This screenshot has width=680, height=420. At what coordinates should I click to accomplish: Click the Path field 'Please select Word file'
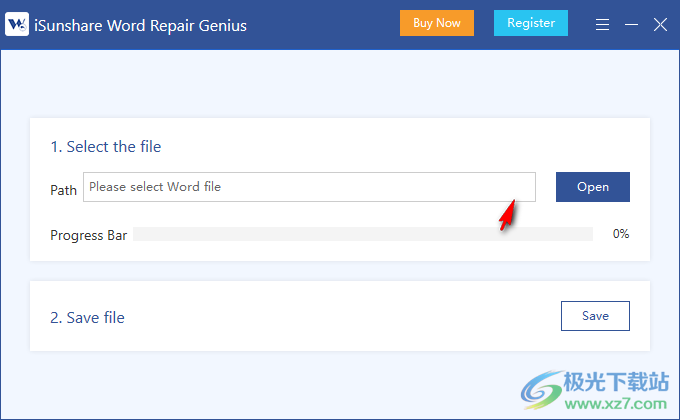click(309, 187)
